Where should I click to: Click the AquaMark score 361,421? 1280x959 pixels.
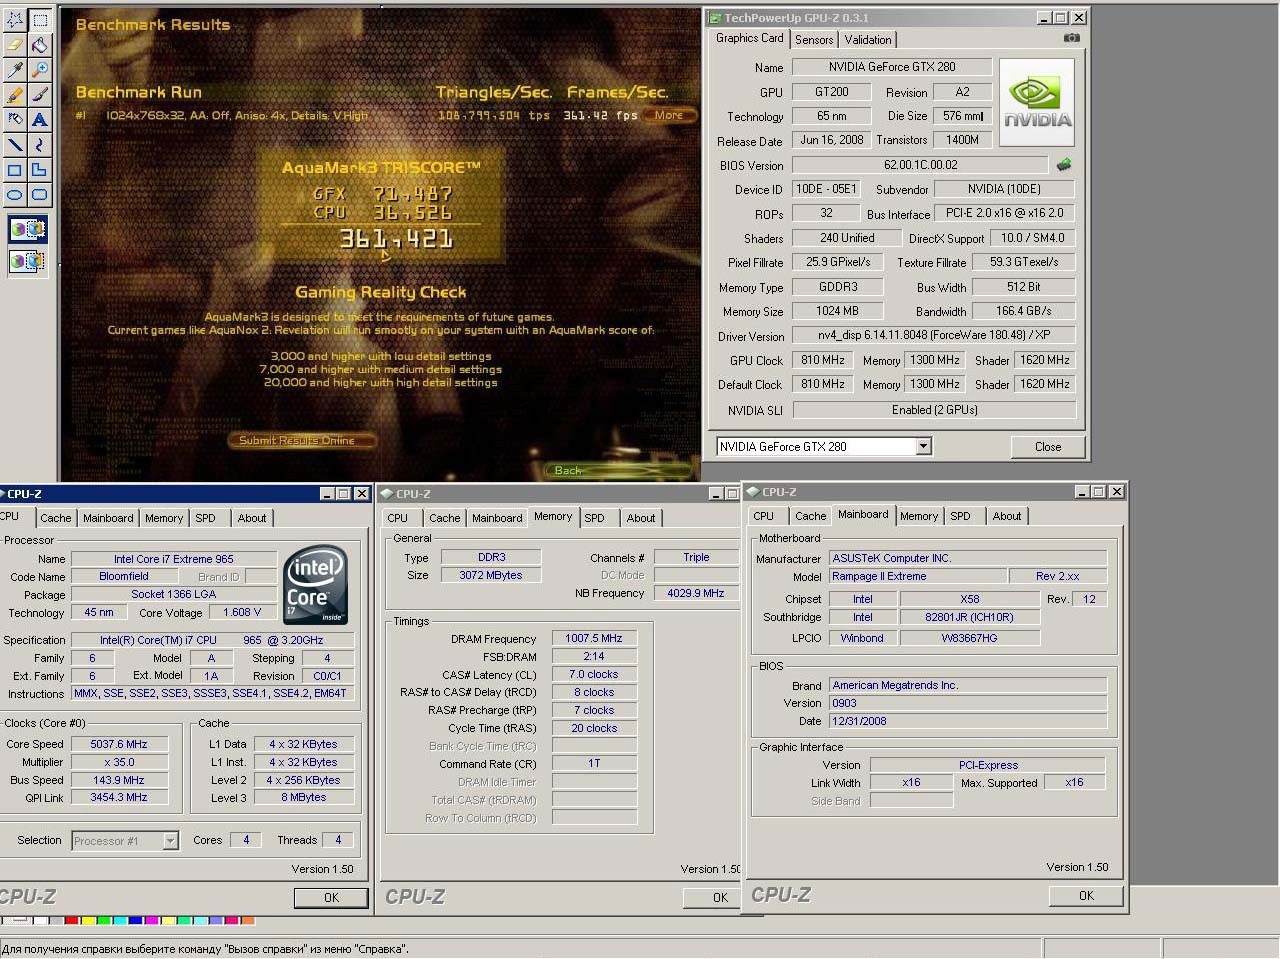(x=396, y=239)
